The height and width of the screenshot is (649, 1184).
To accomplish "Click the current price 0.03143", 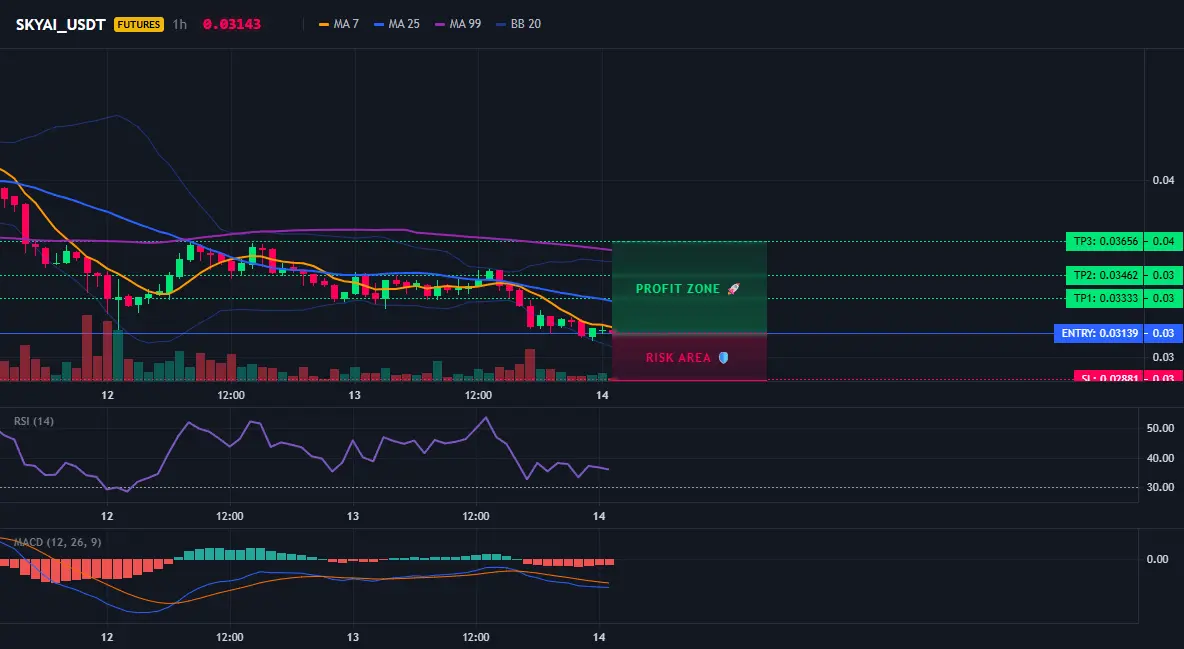I will [x=232, y=24].
